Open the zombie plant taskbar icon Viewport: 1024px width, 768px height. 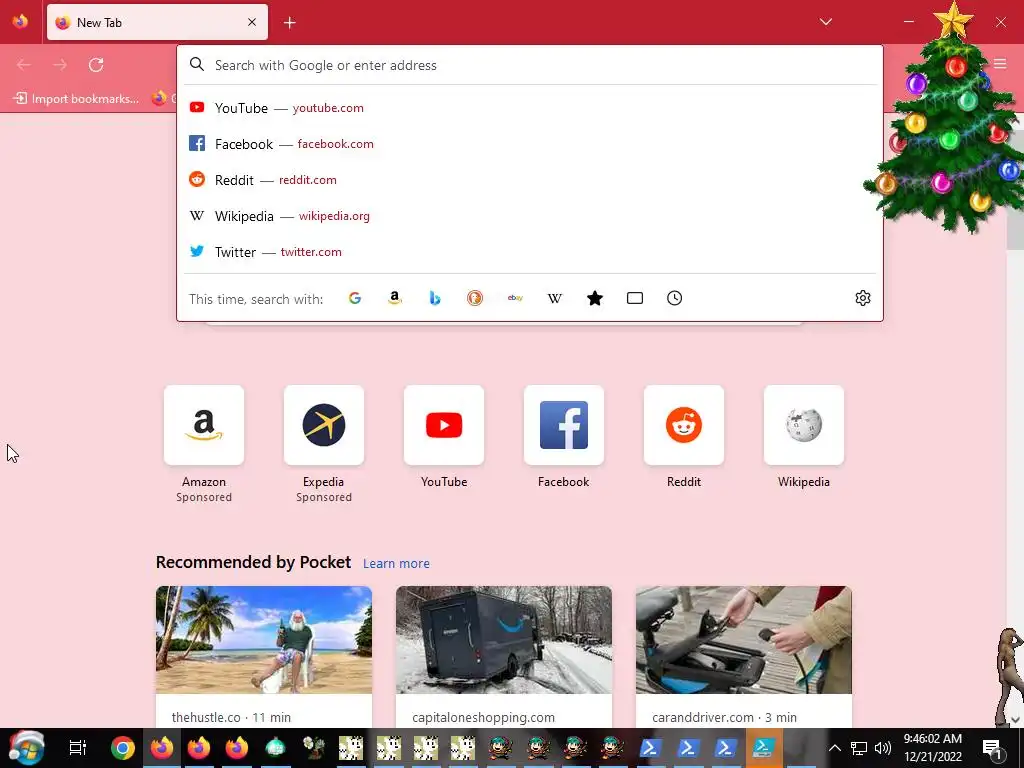click(x=314, y=748)
